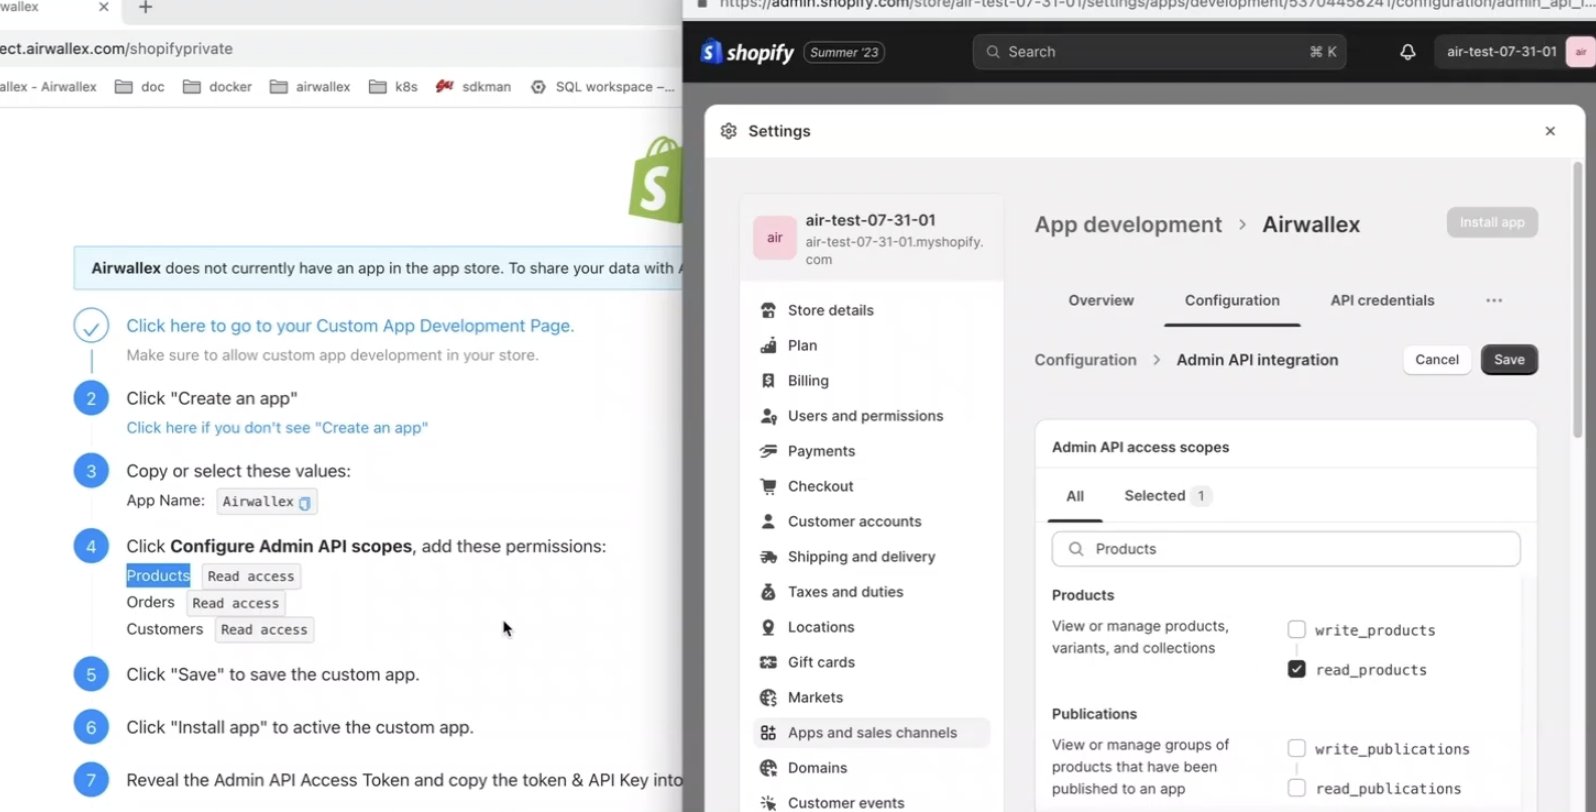
Task: Click the Gift cards icon in sidebar
Action: pos(768,662)
